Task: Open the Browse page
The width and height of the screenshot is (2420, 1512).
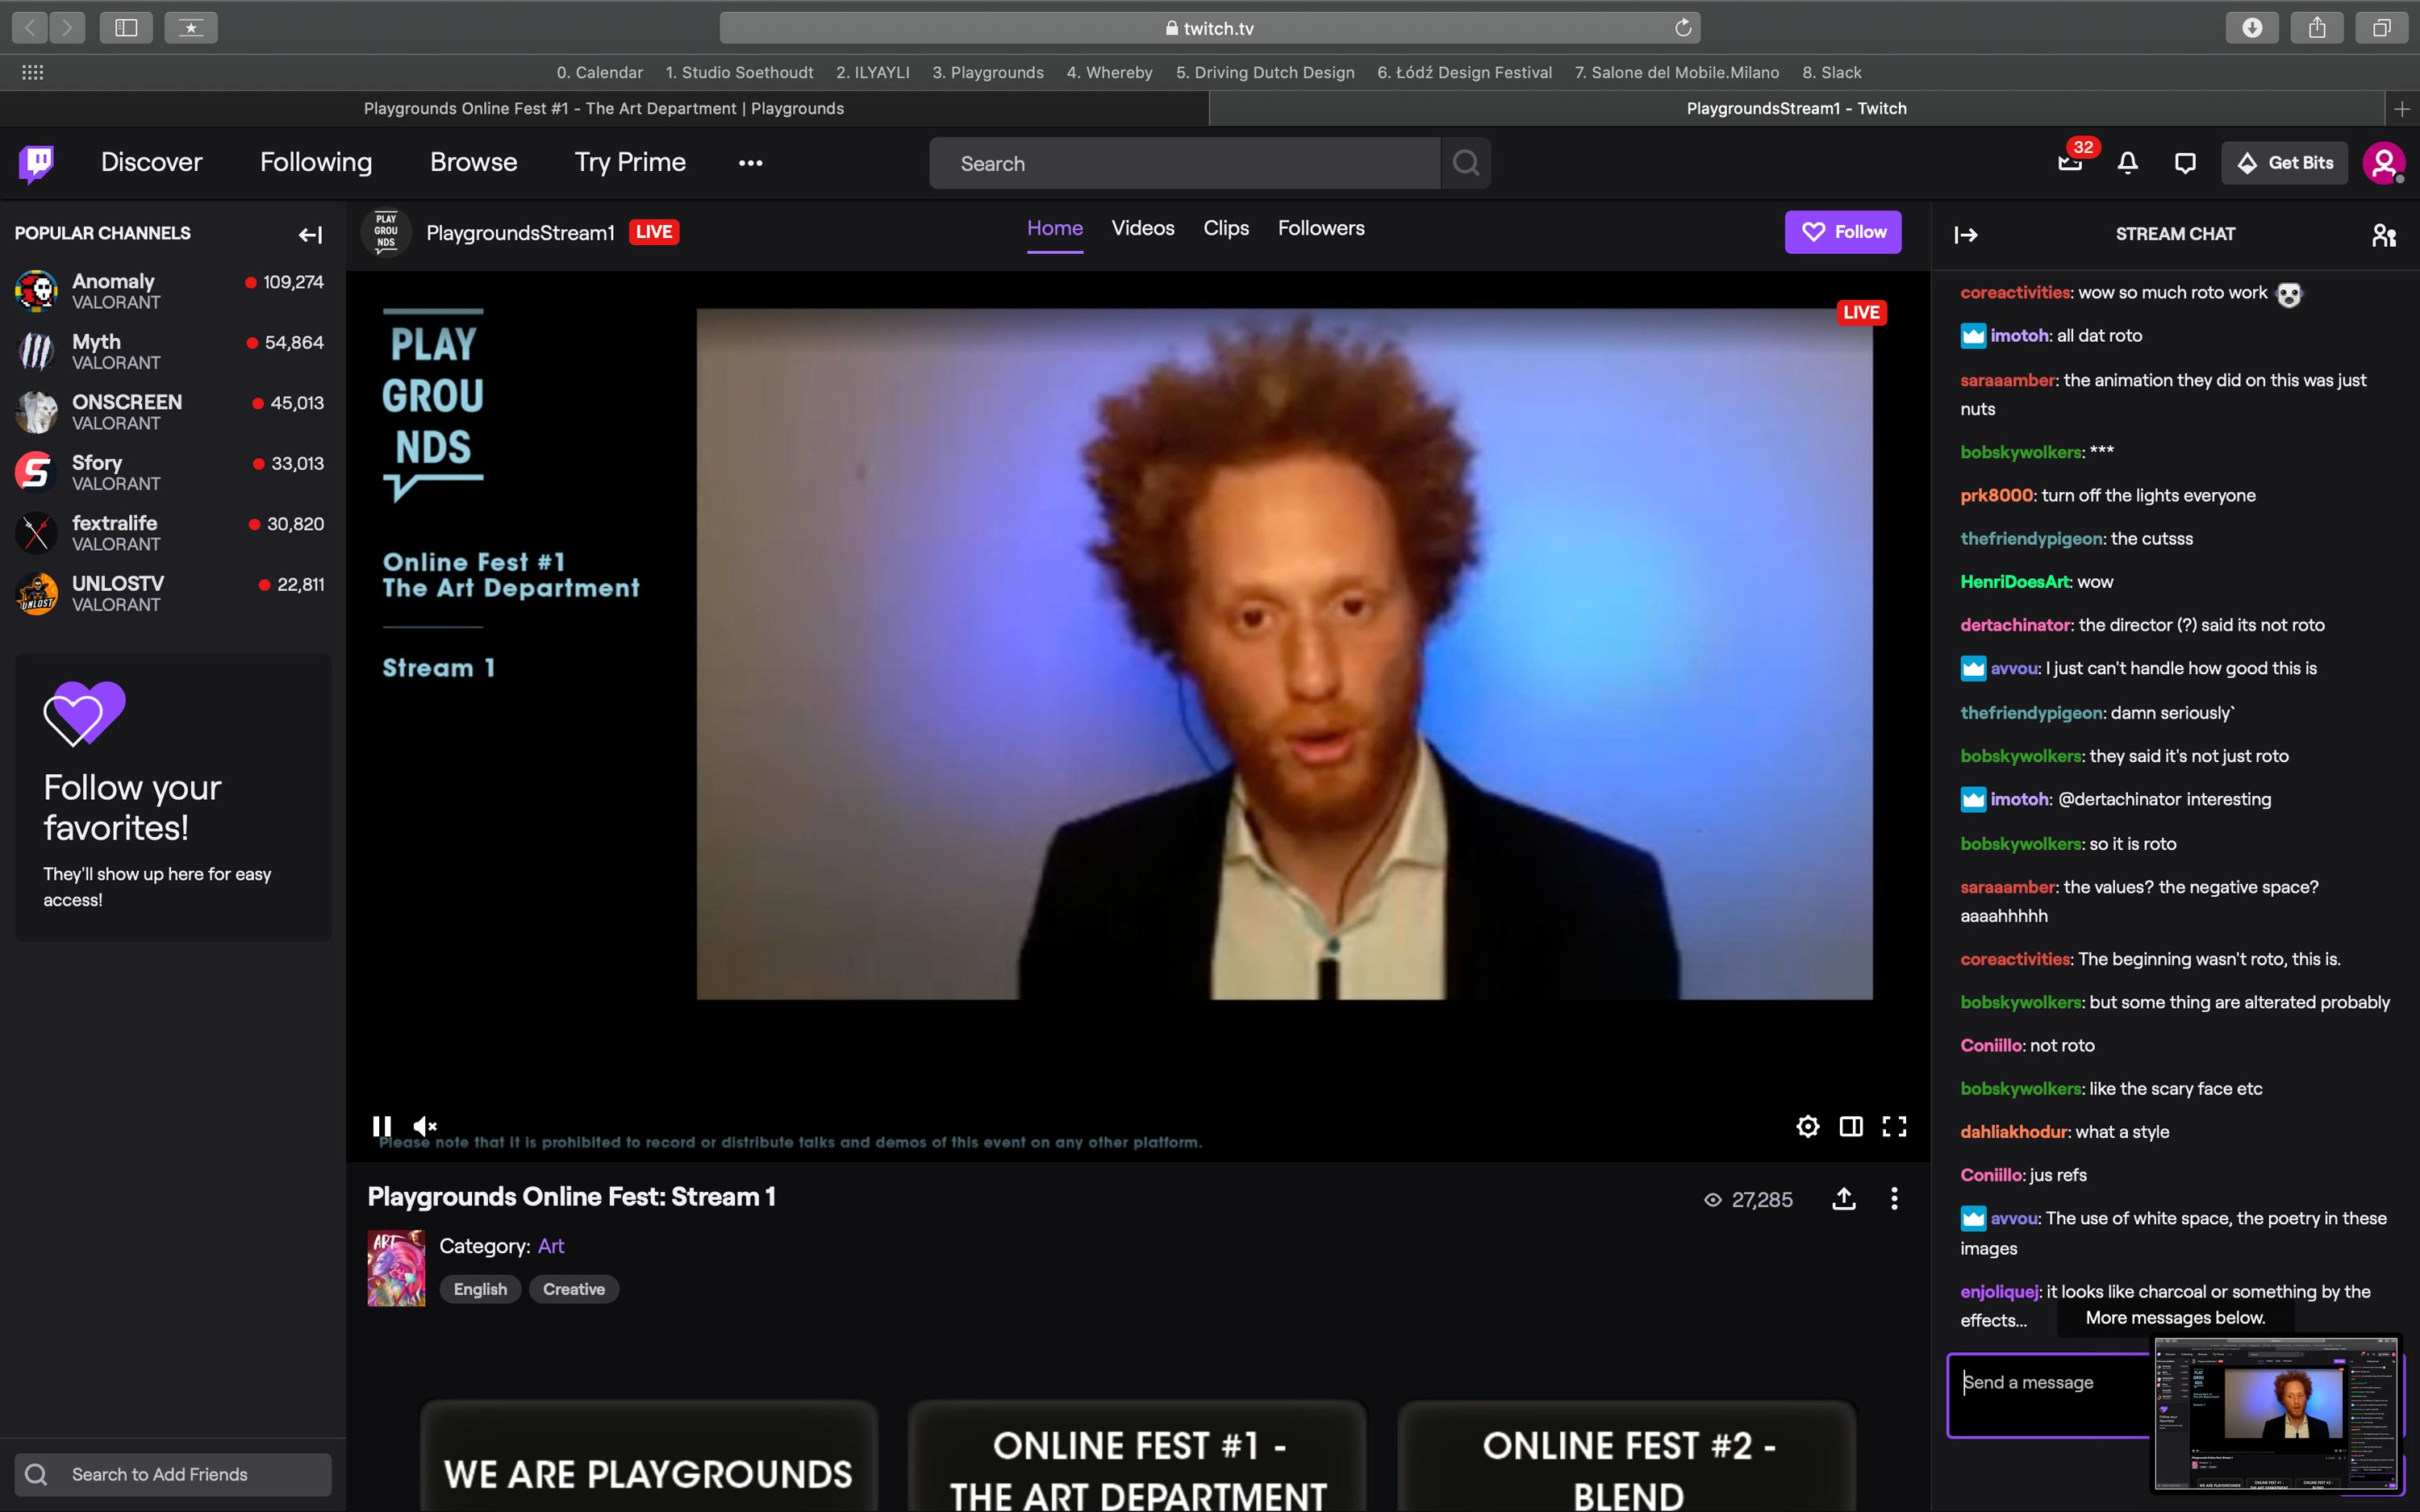Action: tap(473, 162)
